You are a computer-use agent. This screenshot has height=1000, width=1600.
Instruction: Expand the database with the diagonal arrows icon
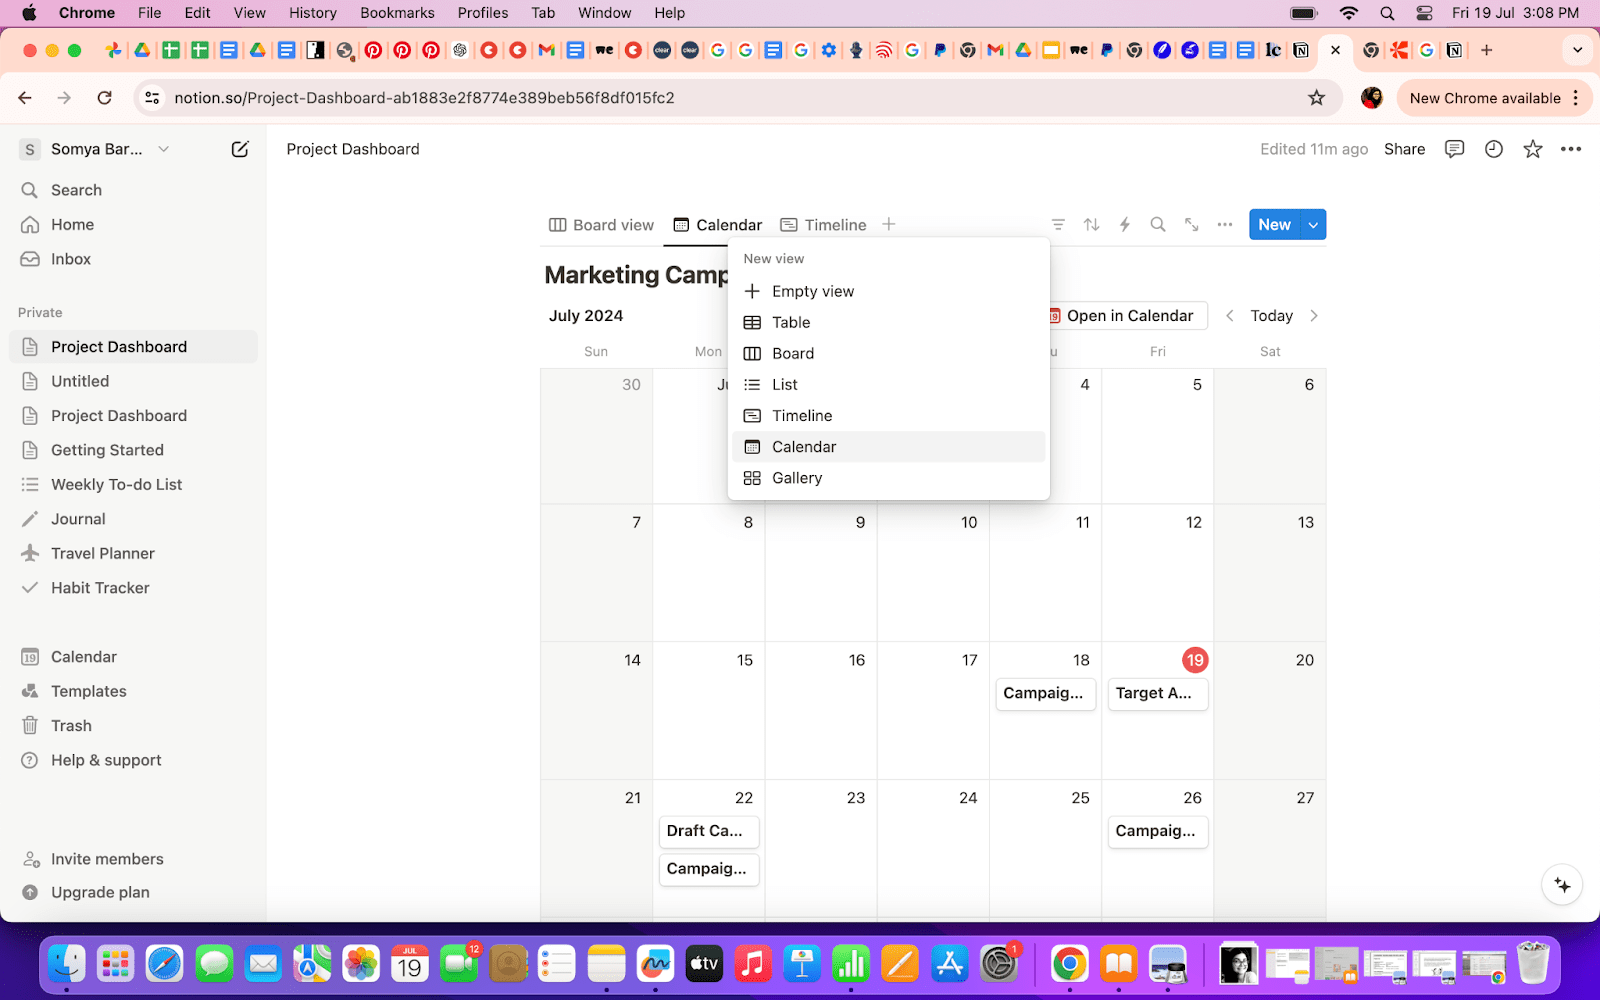point(1190,224)
